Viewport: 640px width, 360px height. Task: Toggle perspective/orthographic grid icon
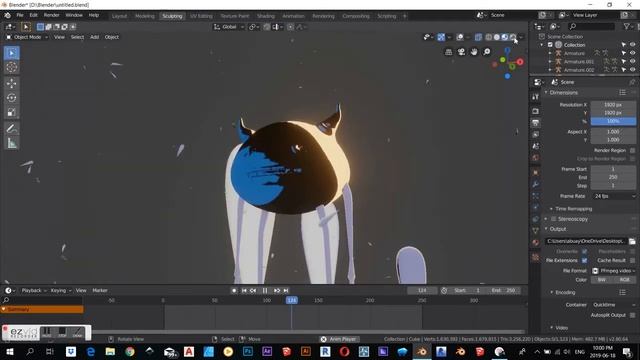tap(449, 52)
